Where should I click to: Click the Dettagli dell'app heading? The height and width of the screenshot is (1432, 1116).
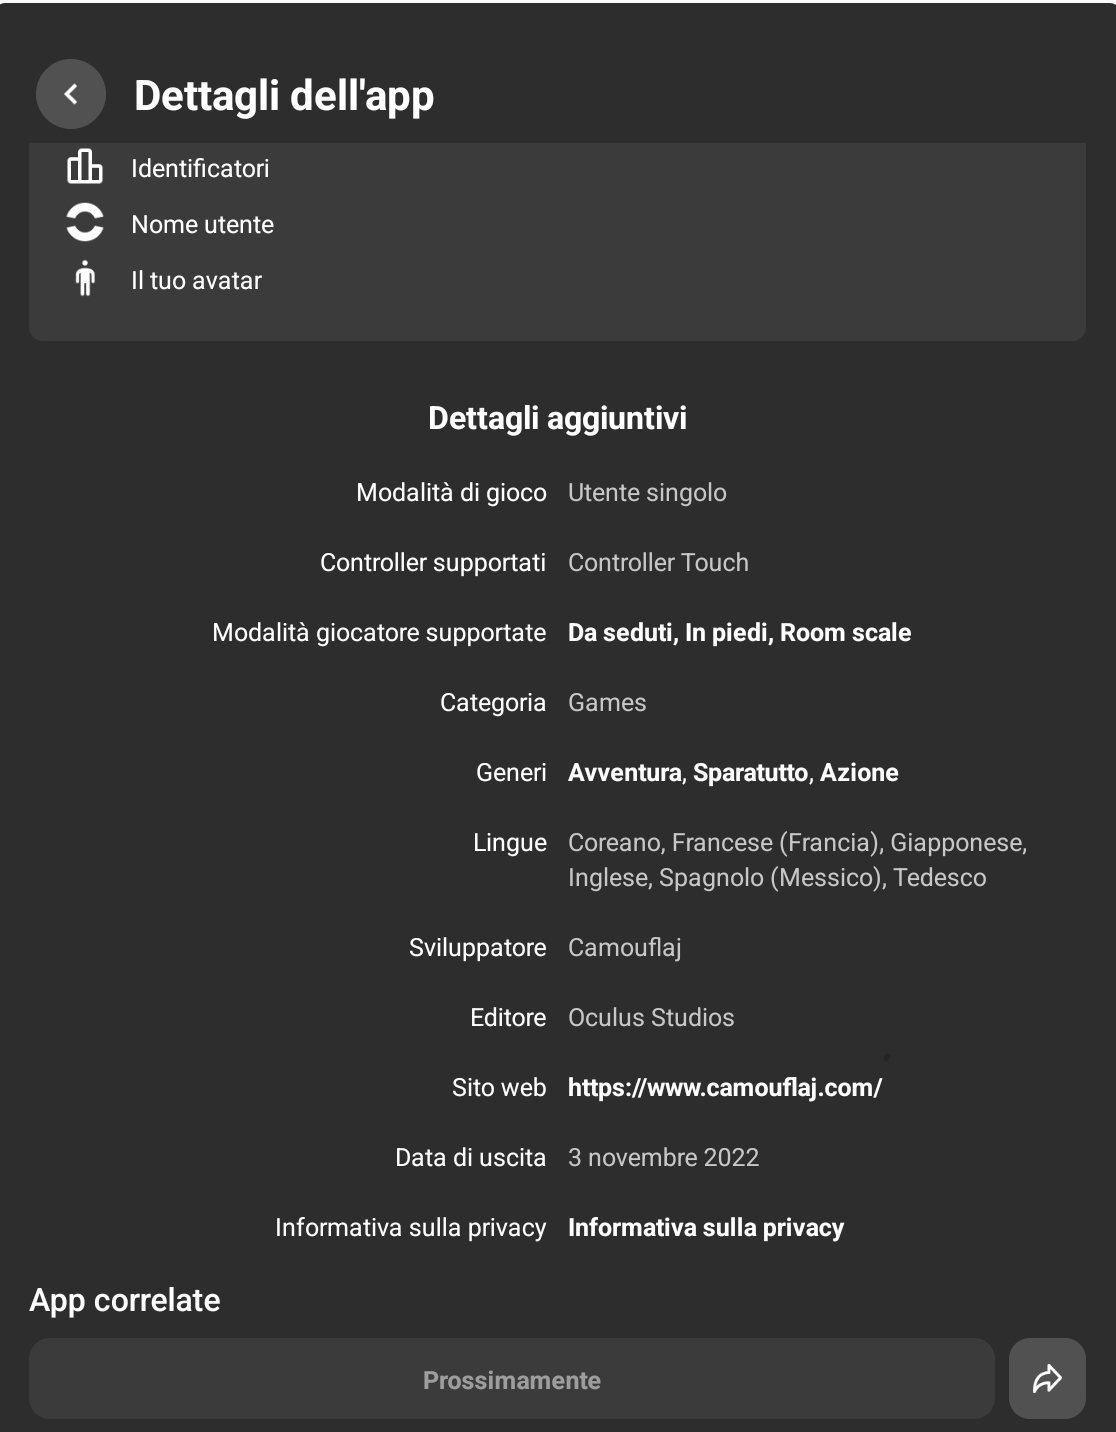coord(284,96)
